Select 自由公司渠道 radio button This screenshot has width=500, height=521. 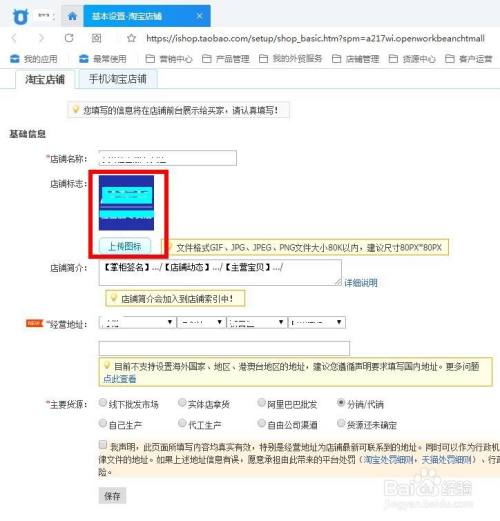point(261,423)
